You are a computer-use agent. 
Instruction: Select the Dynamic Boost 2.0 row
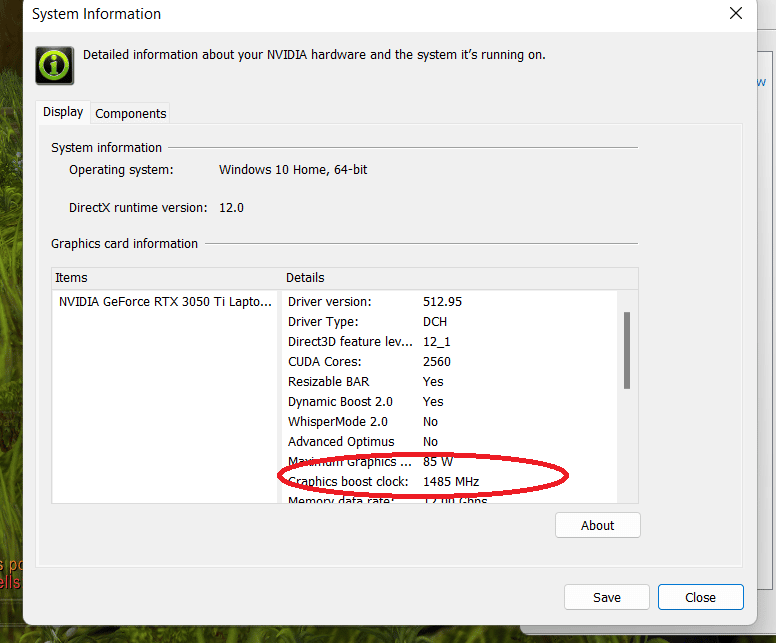point(450,401)
